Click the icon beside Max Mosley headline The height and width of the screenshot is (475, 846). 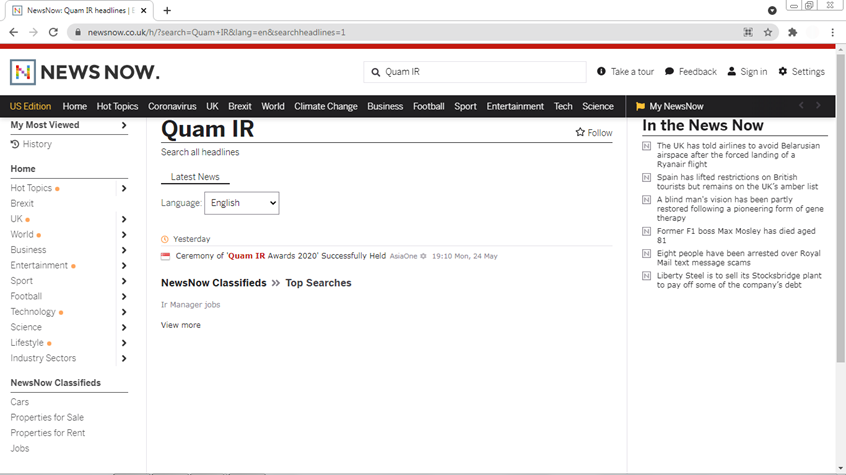pyautogui.click(x=646, y=231)
